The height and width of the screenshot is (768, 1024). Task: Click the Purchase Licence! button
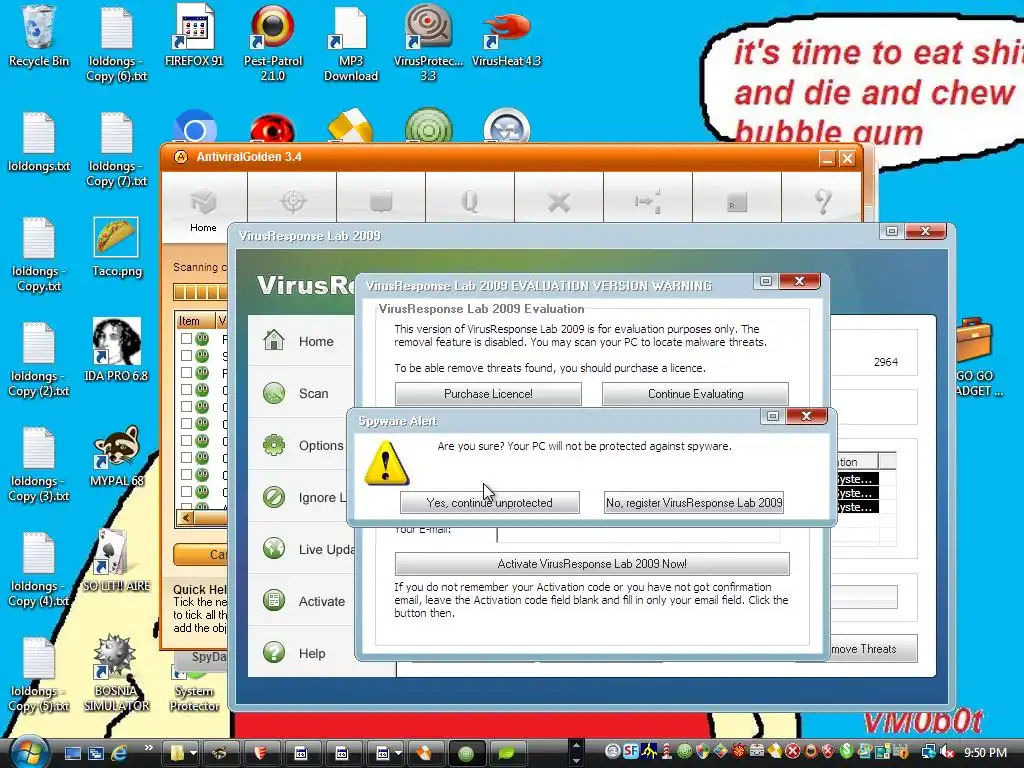tap(488, 394)
